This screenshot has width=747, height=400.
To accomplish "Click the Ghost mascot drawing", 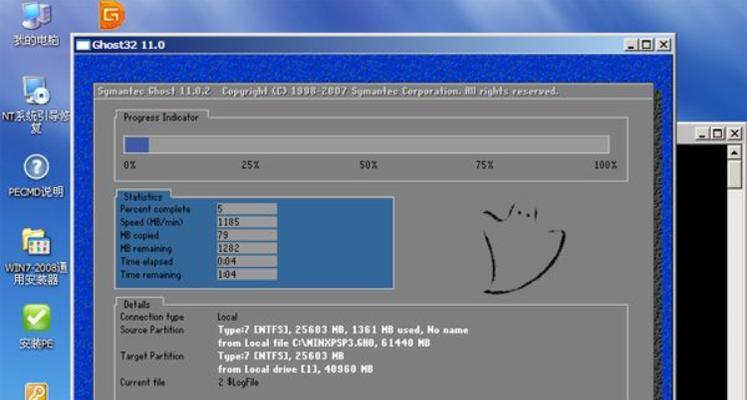I will [x=523, y=248].
